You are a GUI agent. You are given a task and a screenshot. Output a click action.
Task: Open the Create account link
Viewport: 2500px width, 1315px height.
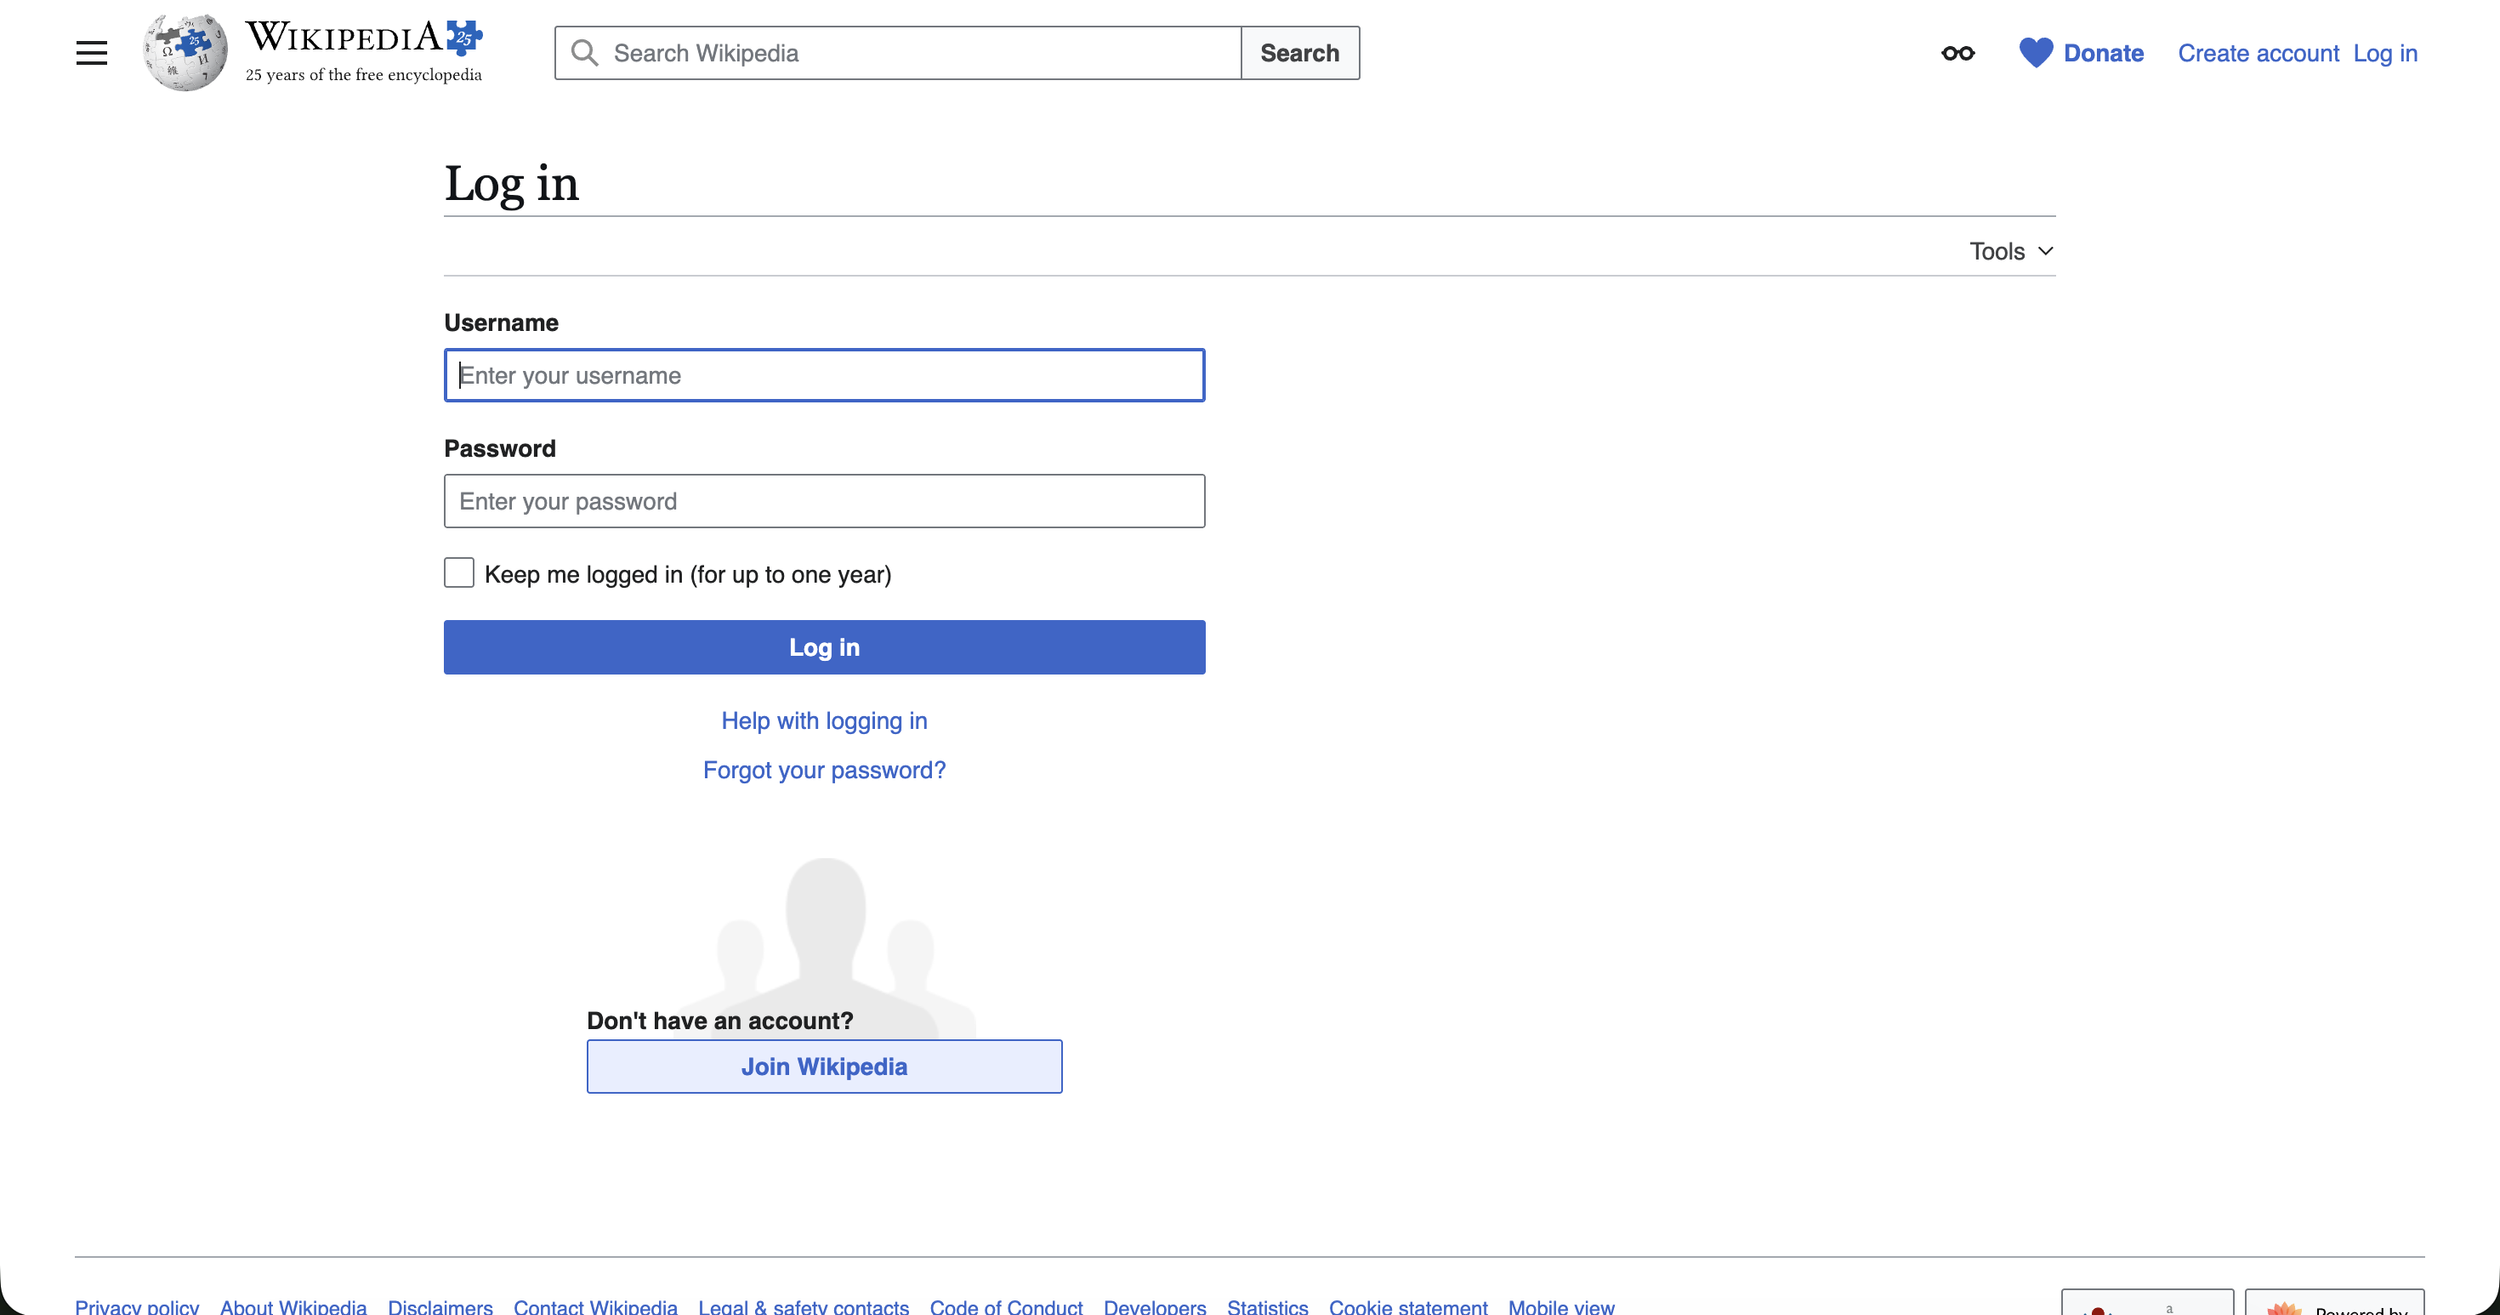pos(2258,53)
